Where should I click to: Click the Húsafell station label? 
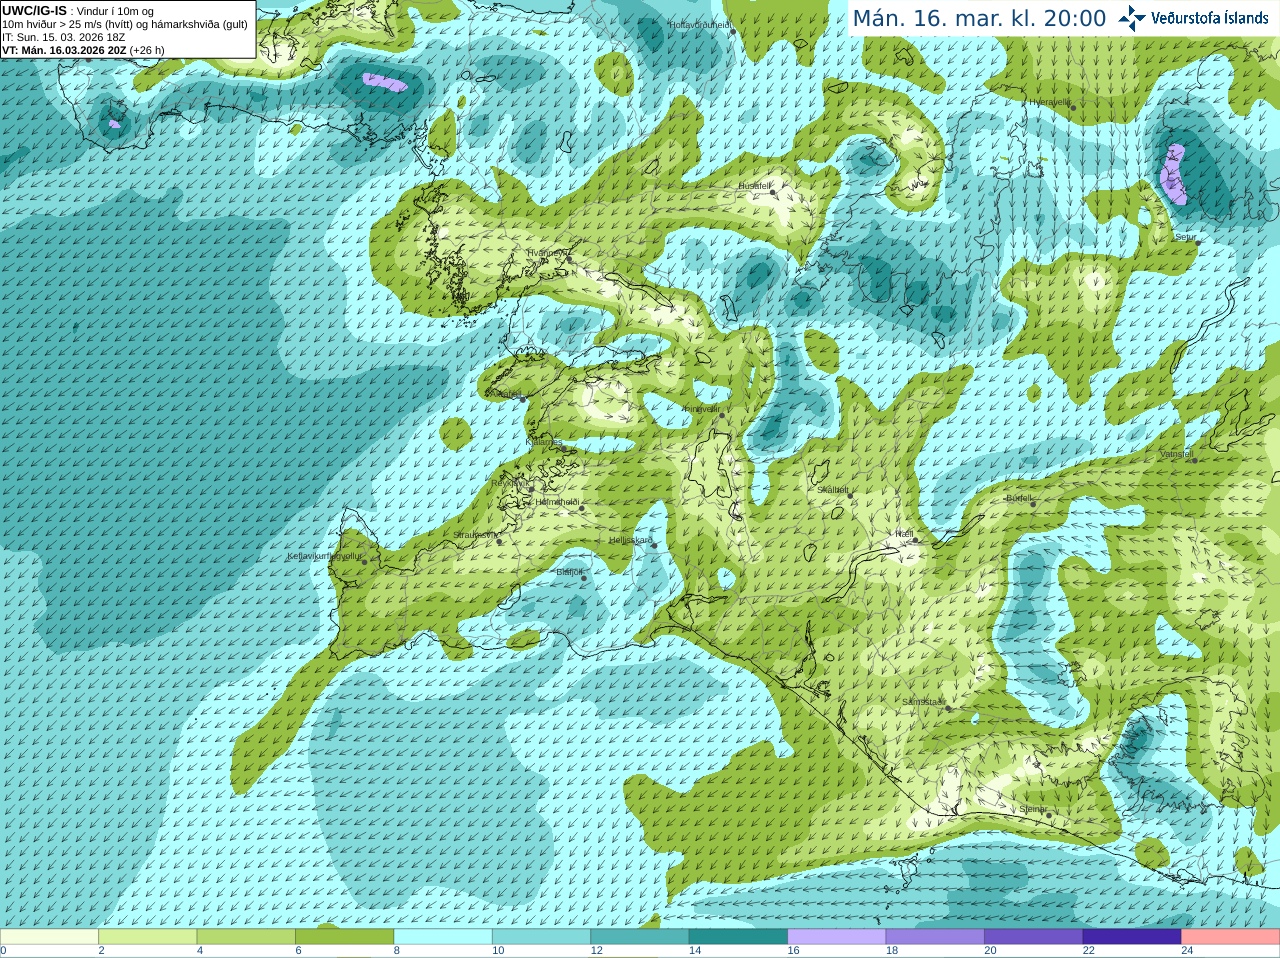[x=754, y=186]
